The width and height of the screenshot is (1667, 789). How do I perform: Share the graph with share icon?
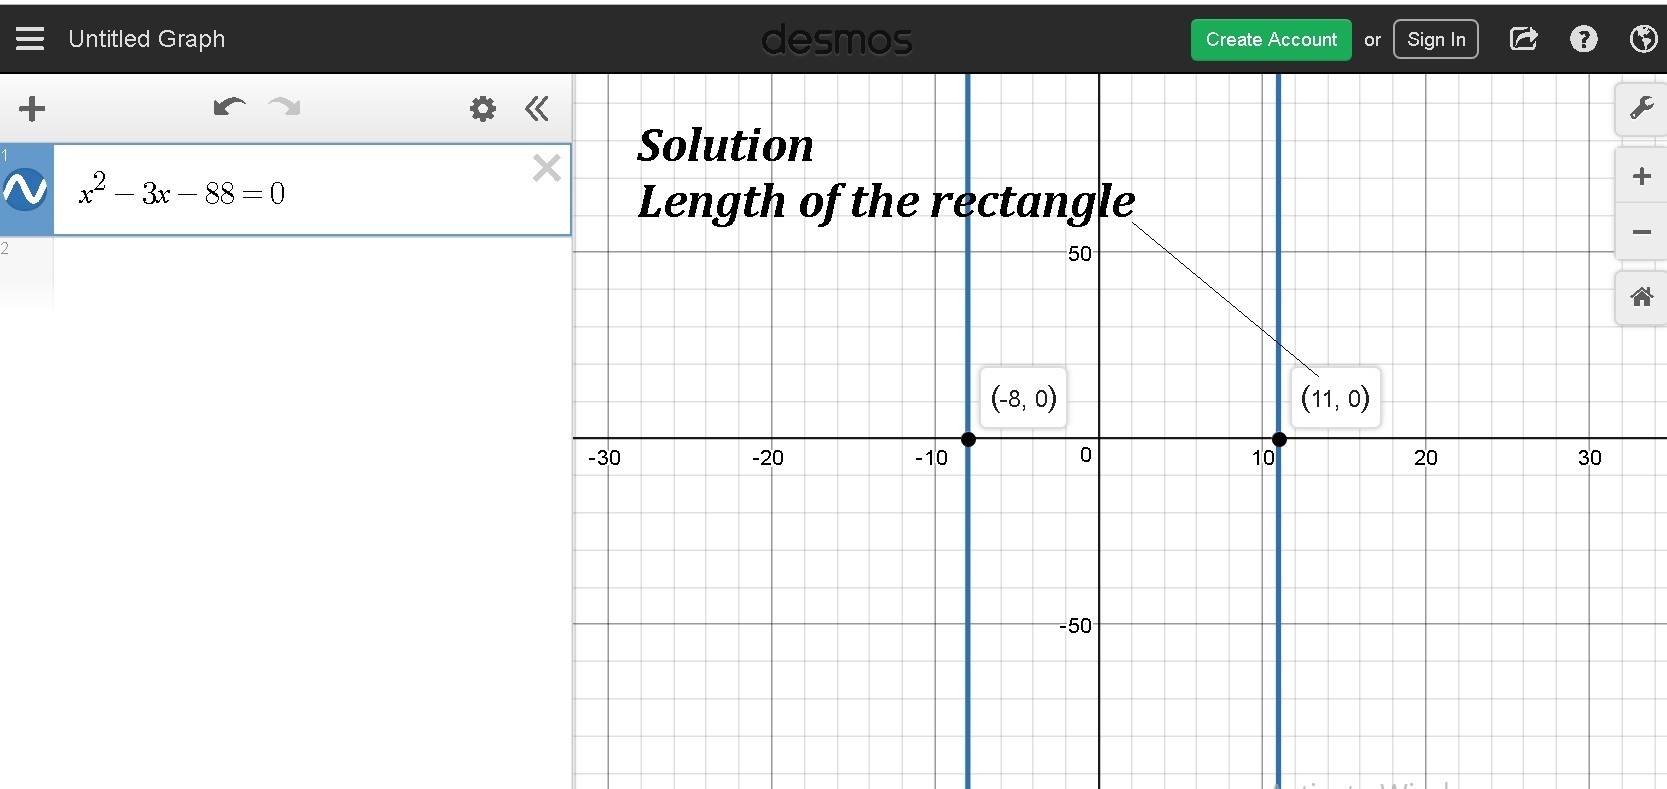coord(1523,39)
